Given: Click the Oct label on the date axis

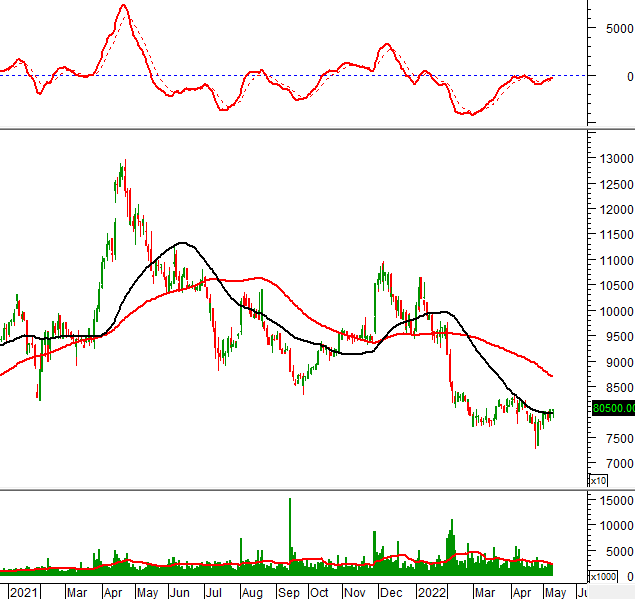Looking at the screenshot, I should (x=320, y=592).
